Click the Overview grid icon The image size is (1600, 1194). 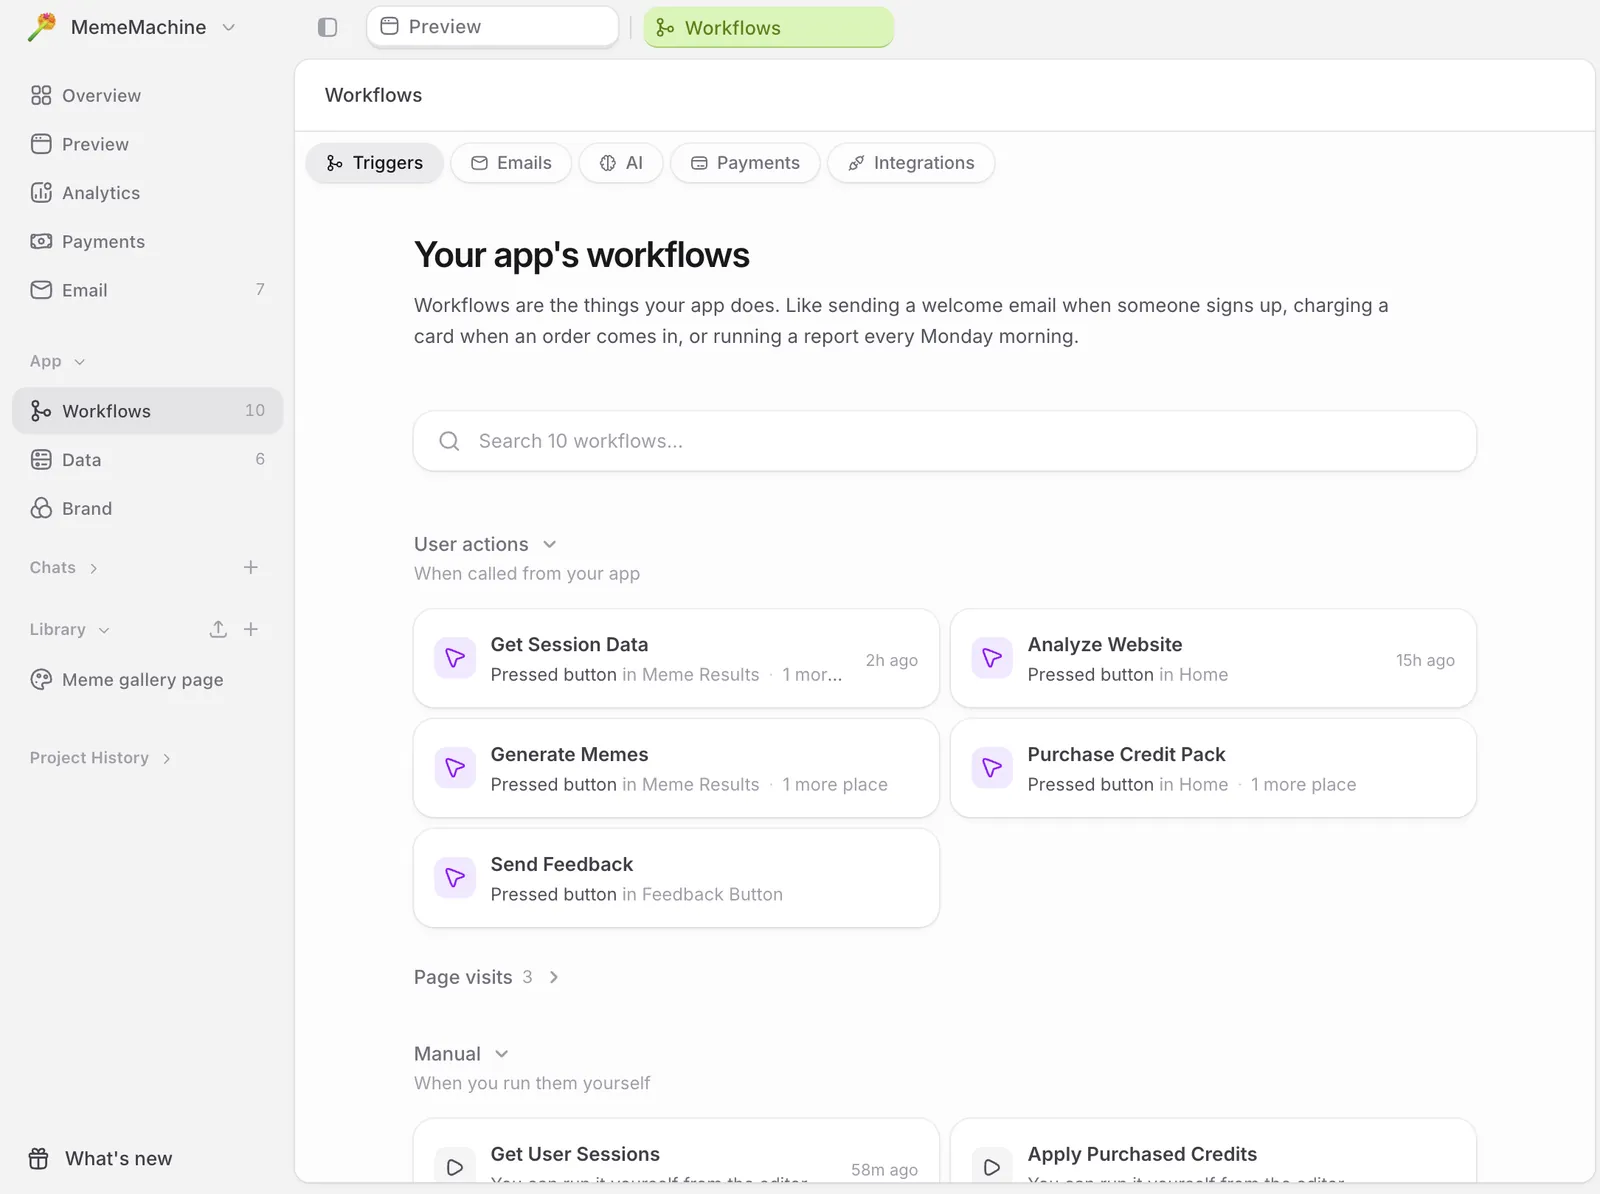point(41,95)
